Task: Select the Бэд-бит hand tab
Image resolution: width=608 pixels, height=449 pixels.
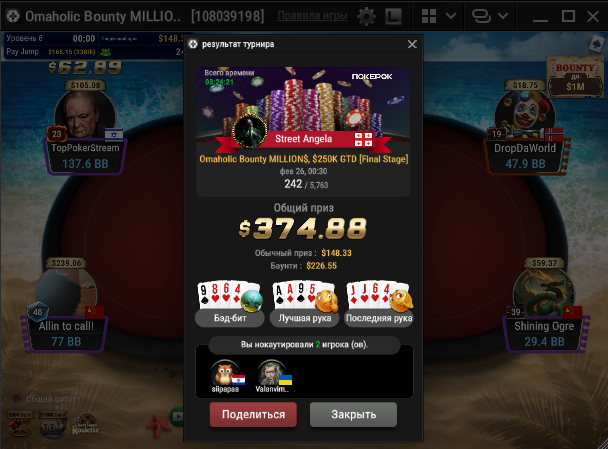Action: [x=230, y=318]
